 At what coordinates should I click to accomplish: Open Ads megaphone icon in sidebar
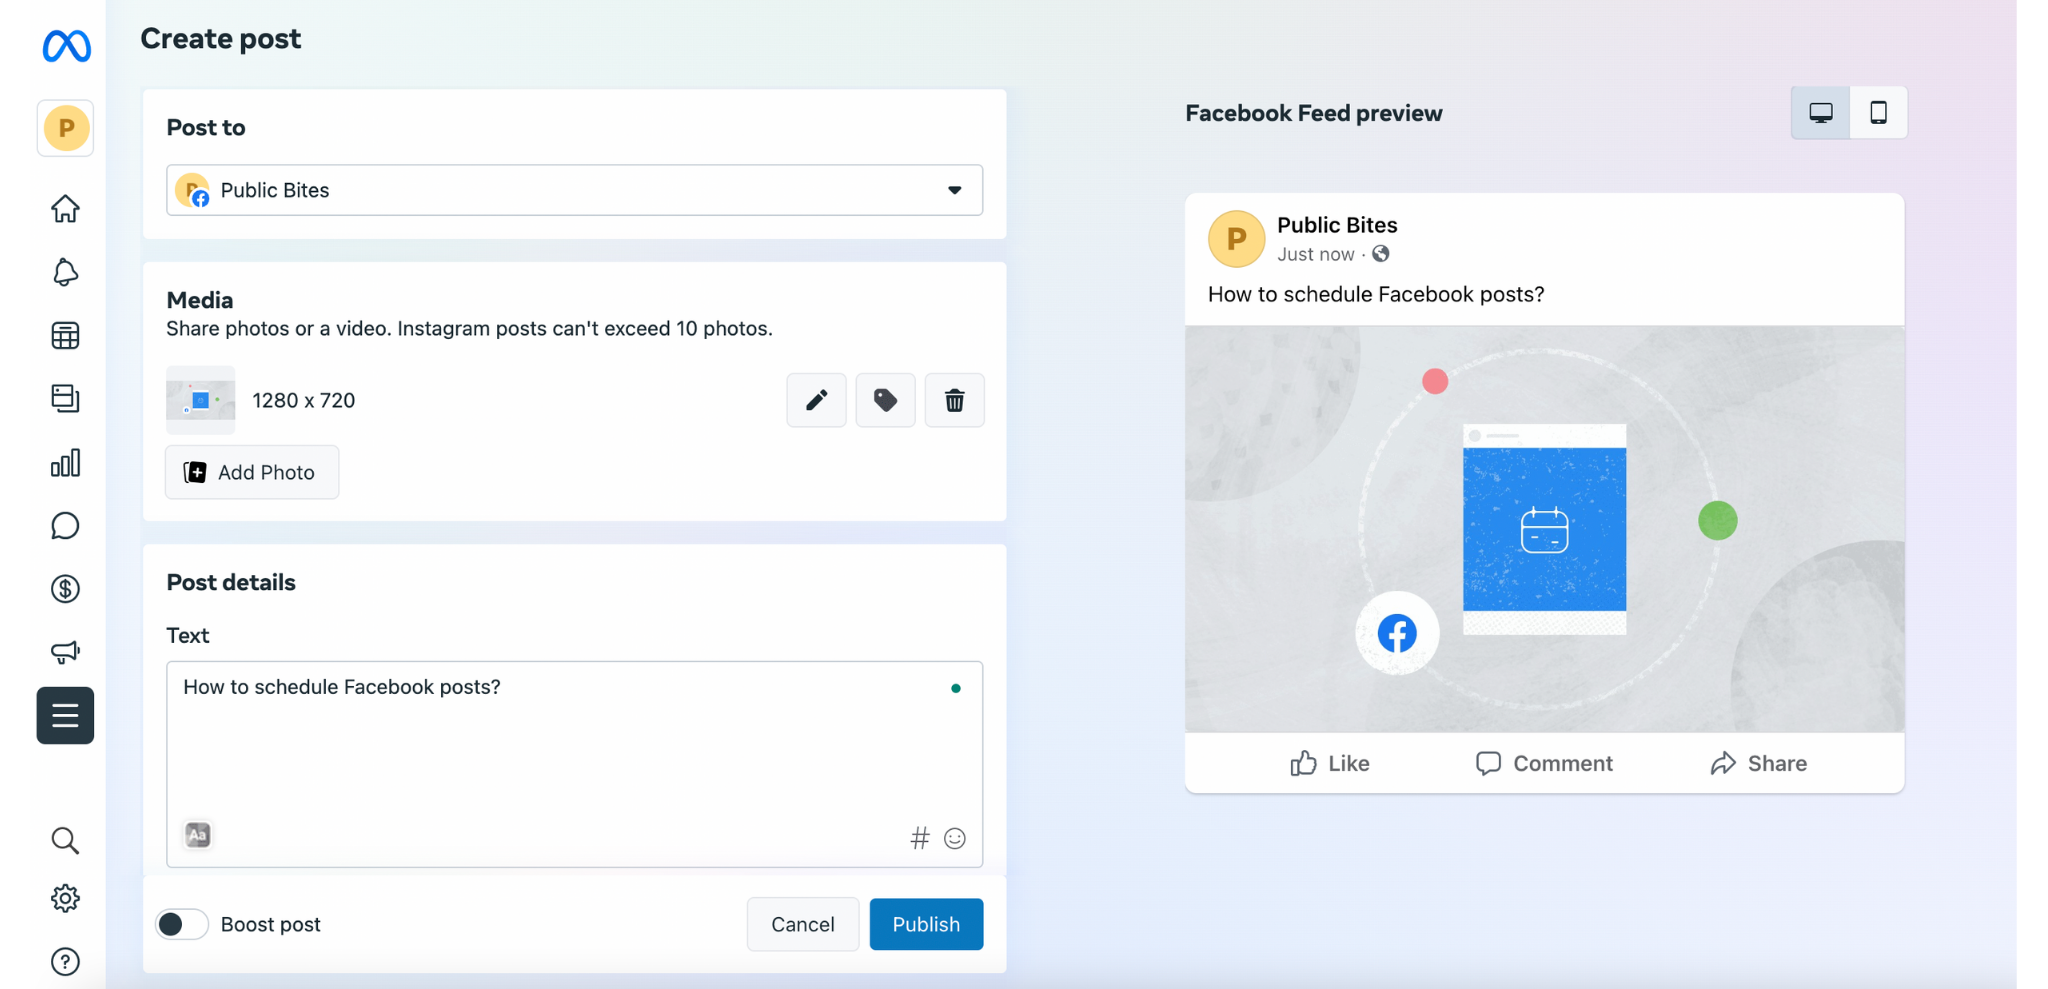(65, 652)
